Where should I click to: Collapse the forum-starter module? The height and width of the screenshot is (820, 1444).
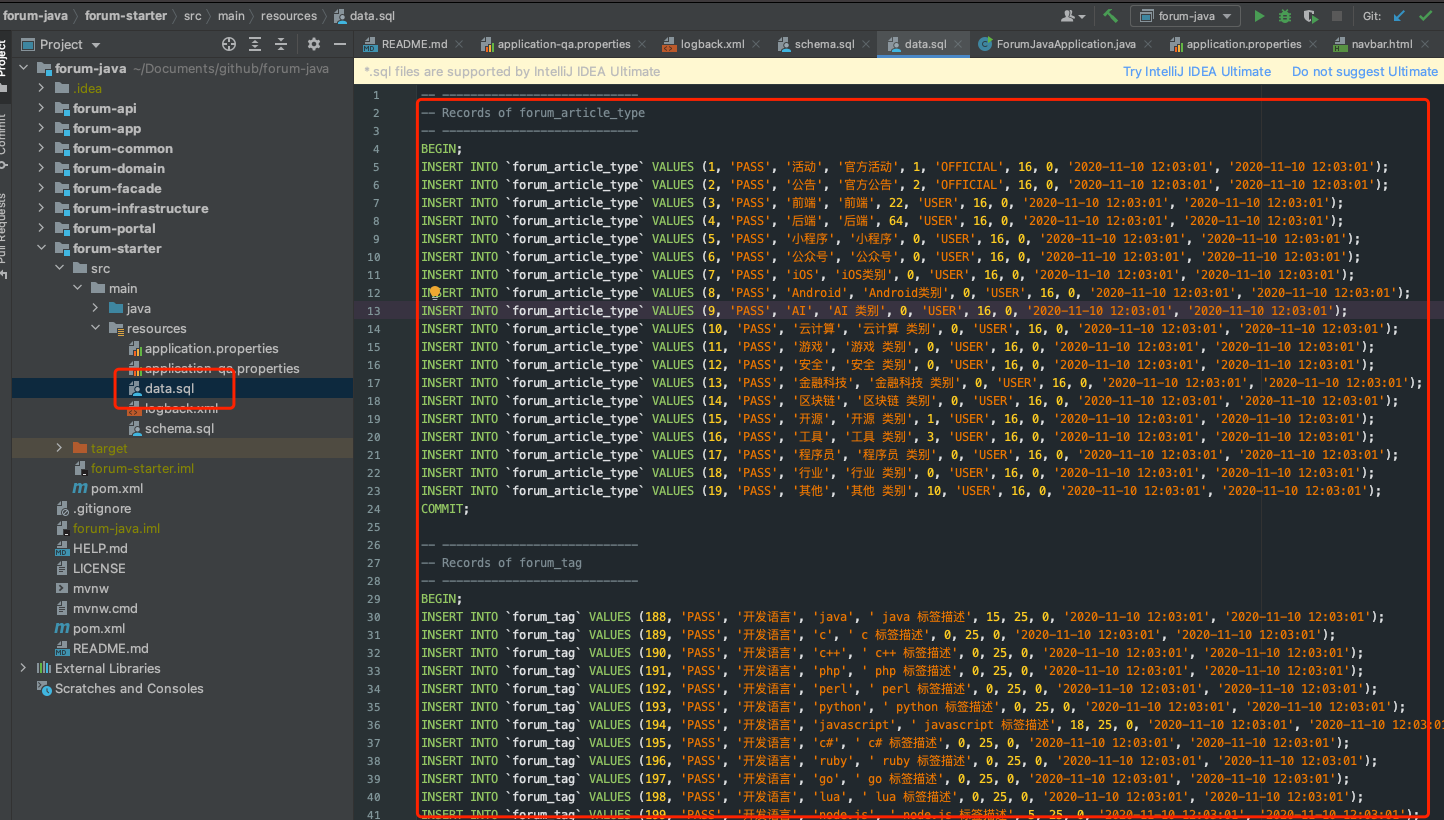coord(41,248)
